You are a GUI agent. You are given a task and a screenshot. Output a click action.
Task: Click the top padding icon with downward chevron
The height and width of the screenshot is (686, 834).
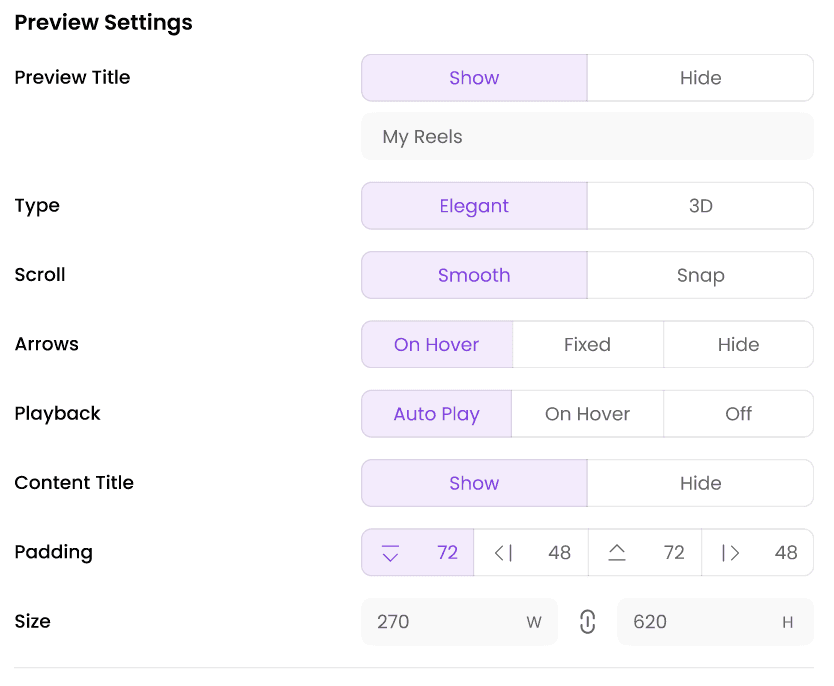[x=390, y=553]
